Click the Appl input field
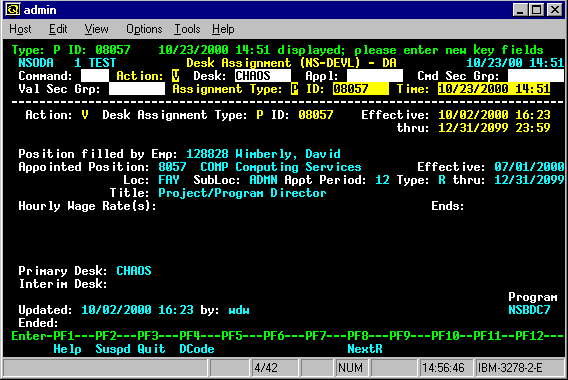568x380 pixels. click(375, 76)
